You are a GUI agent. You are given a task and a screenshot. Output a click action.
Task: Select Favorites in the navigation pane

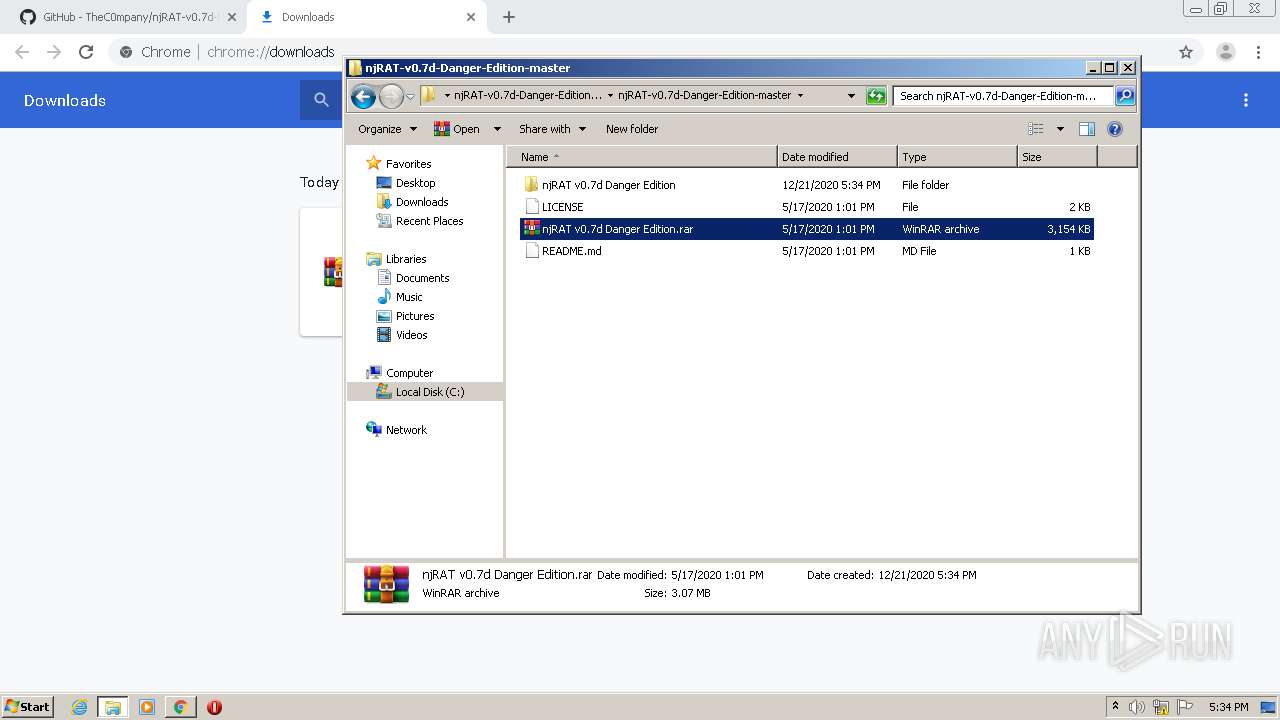399,164
